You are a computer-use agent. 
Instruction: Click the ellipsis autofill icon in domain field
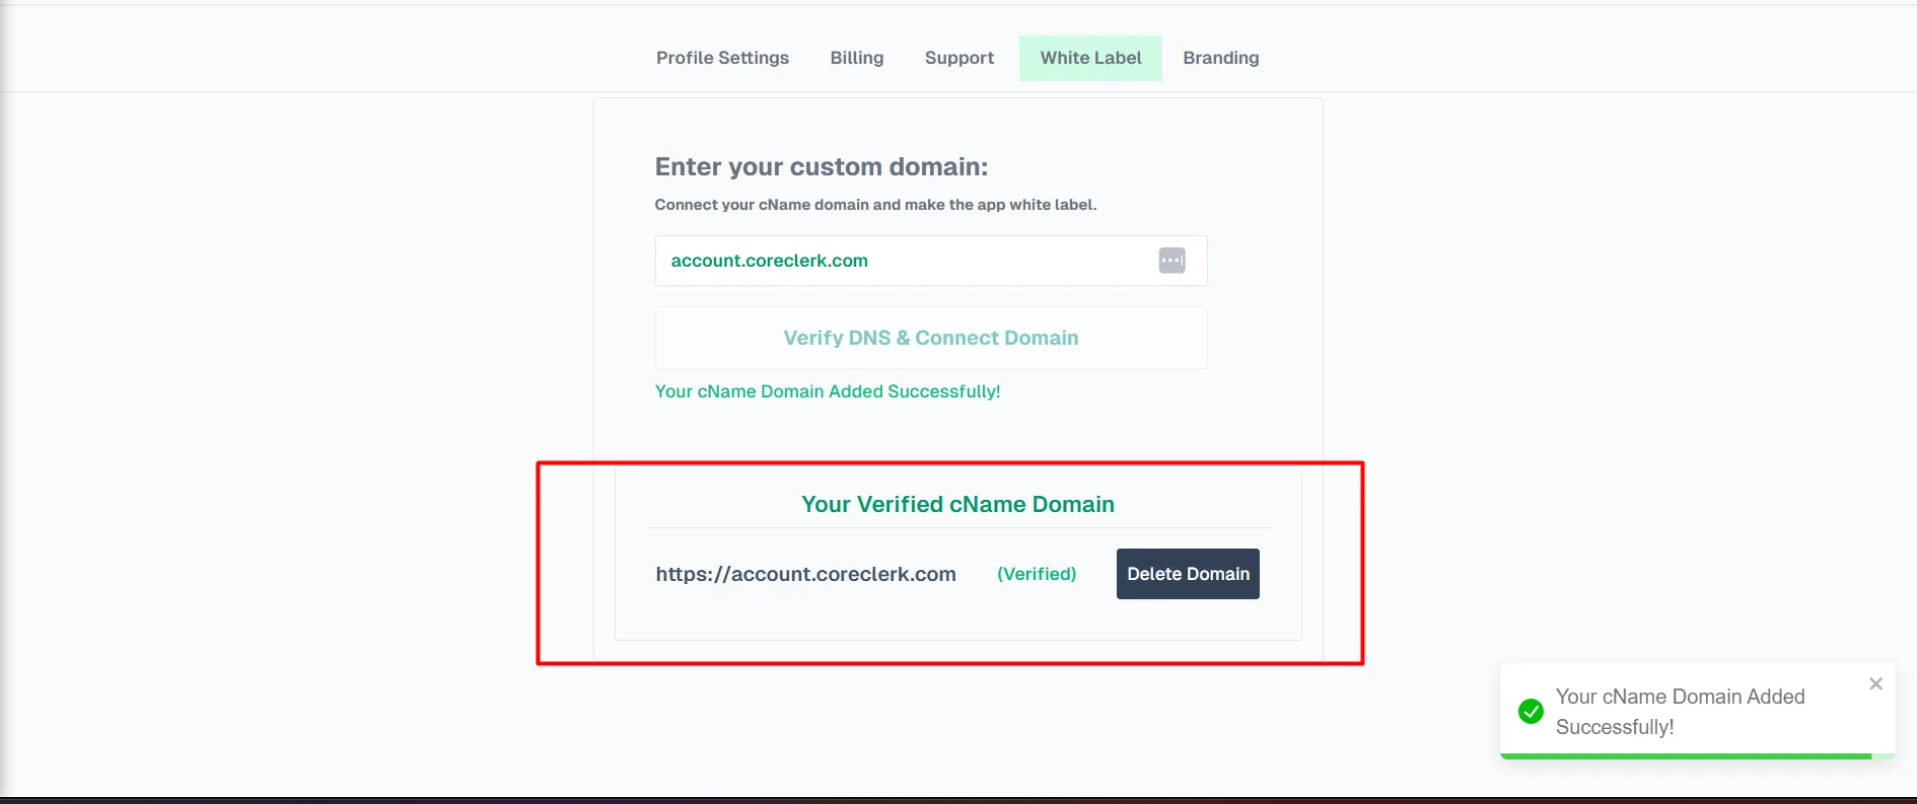[x=1172, y=261]
